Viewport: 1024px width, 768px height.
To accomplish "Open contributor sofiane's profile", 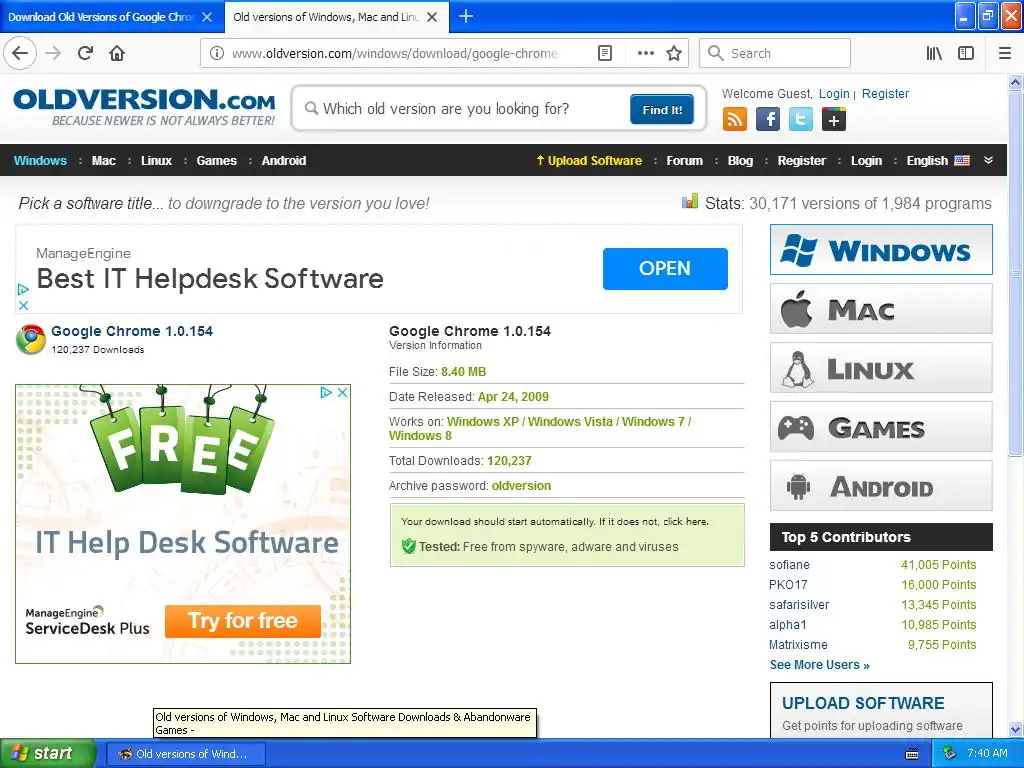I will [x=789, y=564].
